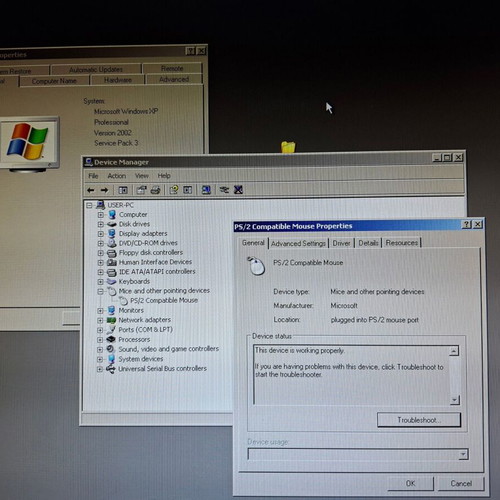Click the Properties toolbar icon
Viewport: 500px width, 500px height.
pyautogui.click(x=141, y=190)
